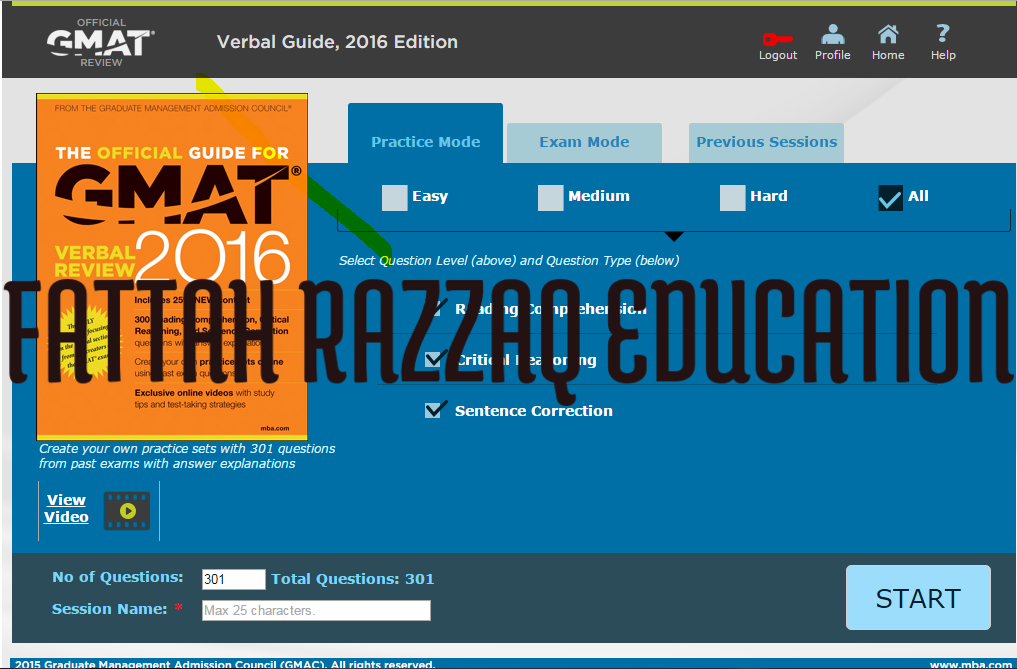Click the No of Questions field
This screenshot has height=669, width=1017.
pos(233,579)
